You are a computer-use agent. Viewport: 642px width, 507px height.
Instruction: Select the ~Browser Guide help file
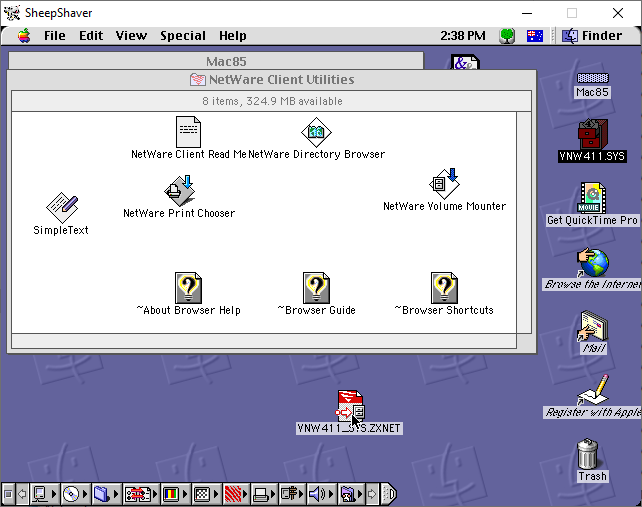pyautogui.click(x=316, y=288)
